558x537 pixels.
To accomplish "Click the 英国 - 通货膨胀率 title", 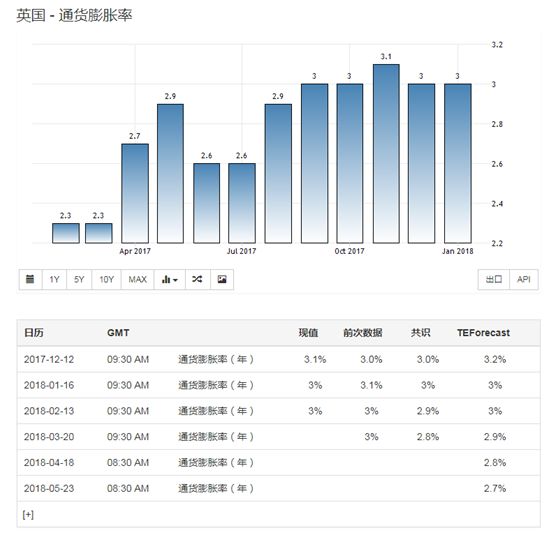I will point(74,16).
